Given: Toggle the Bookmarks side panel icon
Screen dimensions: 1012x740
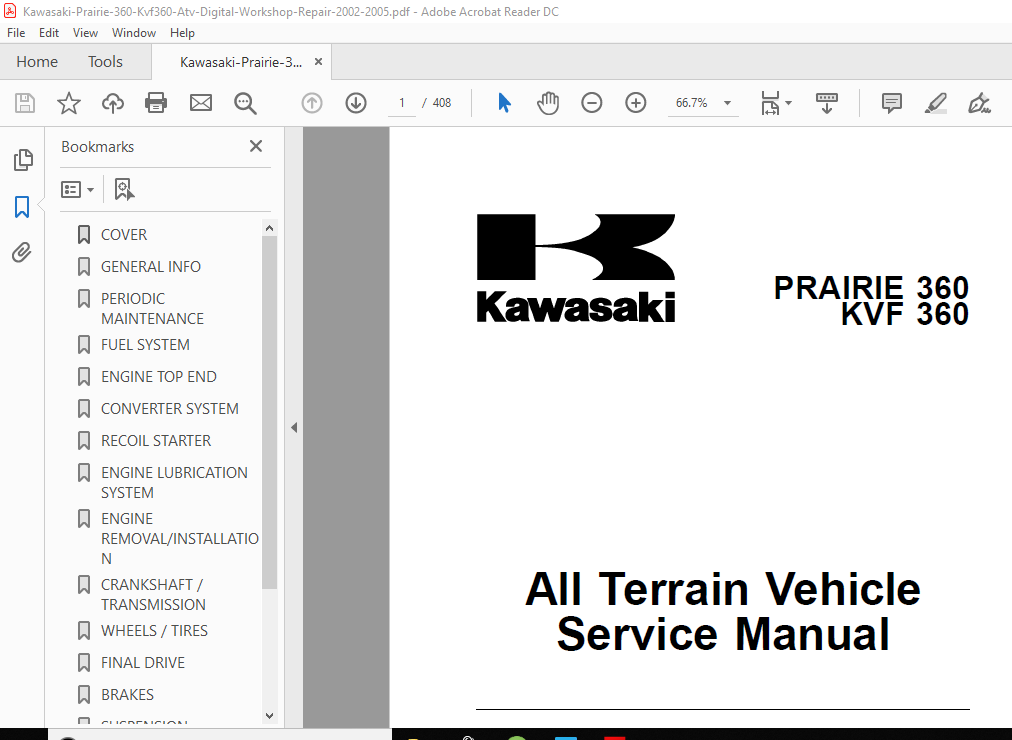Looking at the screenshot, I should (x=22, y=207).
